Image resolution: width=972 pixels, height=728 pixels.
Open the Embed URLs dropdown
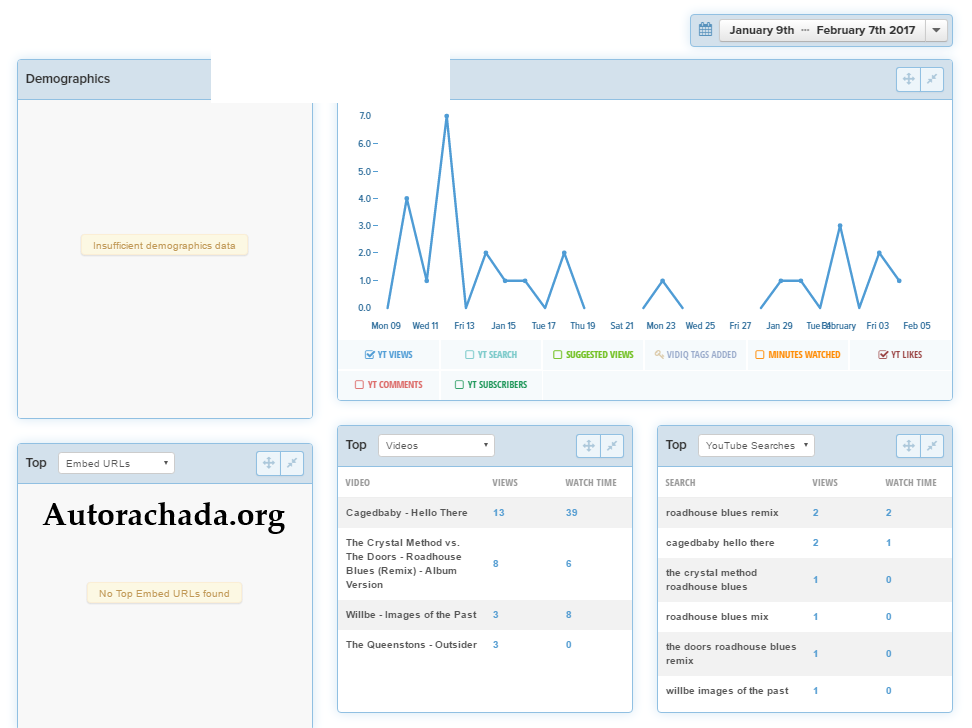point(116,463)
